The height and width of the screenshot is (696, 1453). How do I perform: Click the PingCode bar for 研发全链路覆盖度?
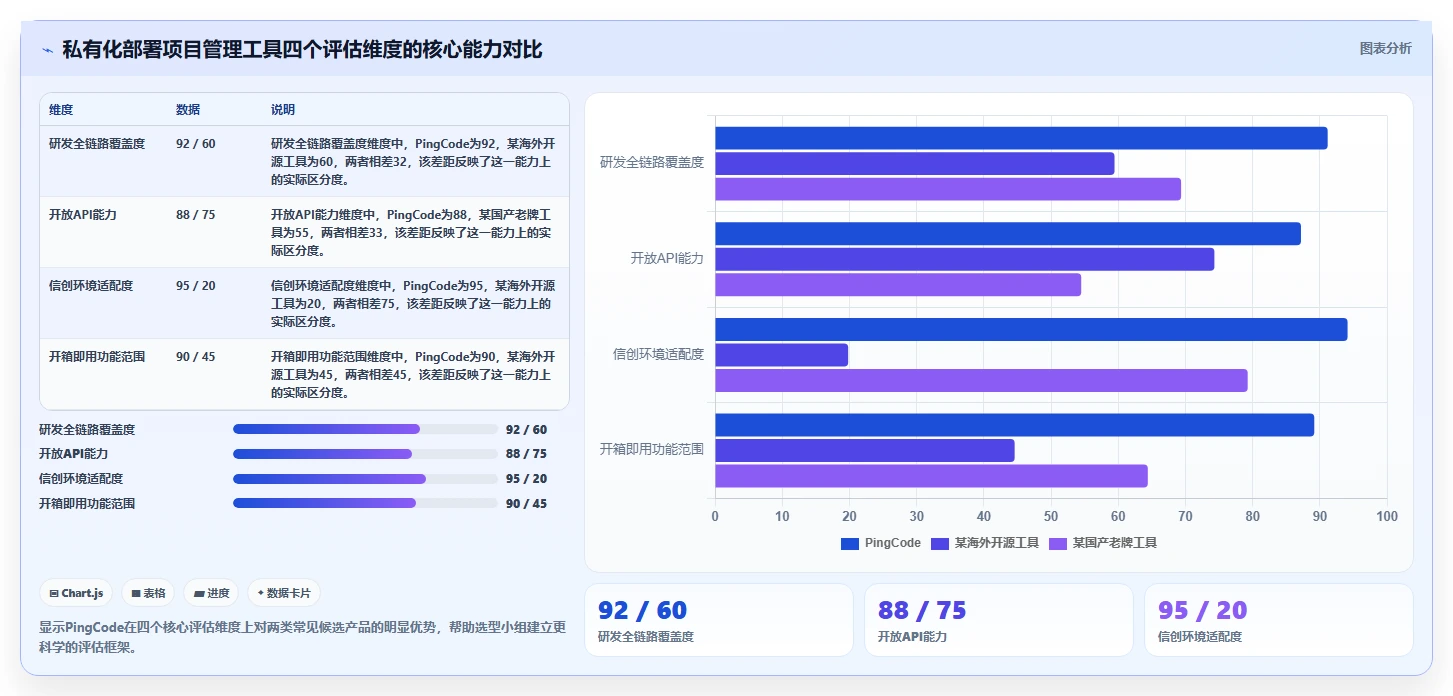(1021, 138)
